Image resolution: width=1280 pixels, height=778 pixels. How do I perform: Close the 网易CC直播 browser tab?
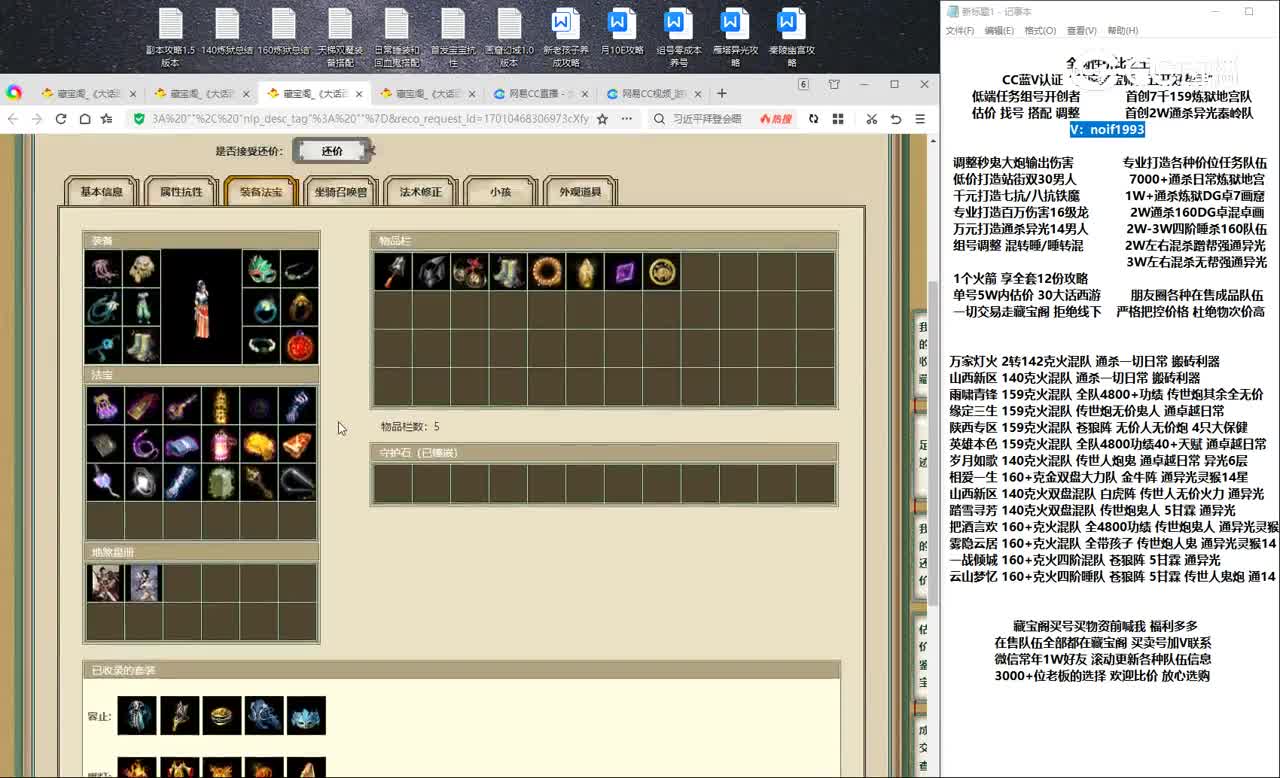coord(585,94)
